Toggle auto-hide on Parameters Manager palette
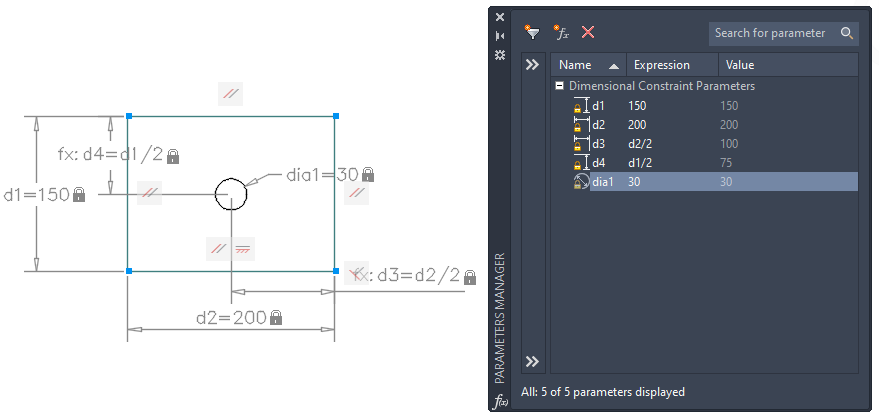 [x=500, y=36]
